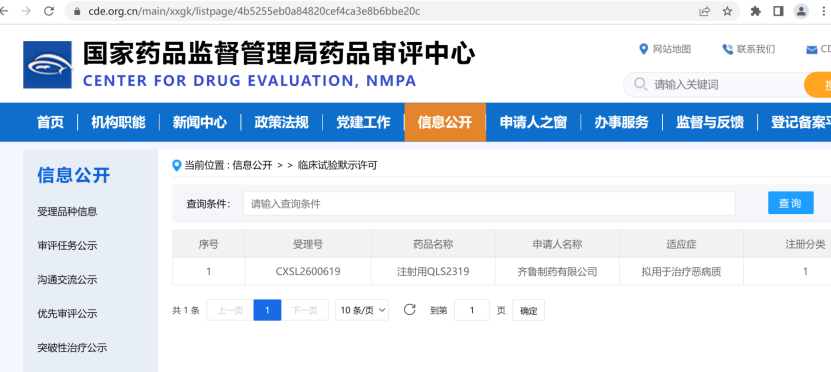This screenshot has width=831, height=372.
Task: Click the CDE fish logo
Action: click(x=47, y=65)
